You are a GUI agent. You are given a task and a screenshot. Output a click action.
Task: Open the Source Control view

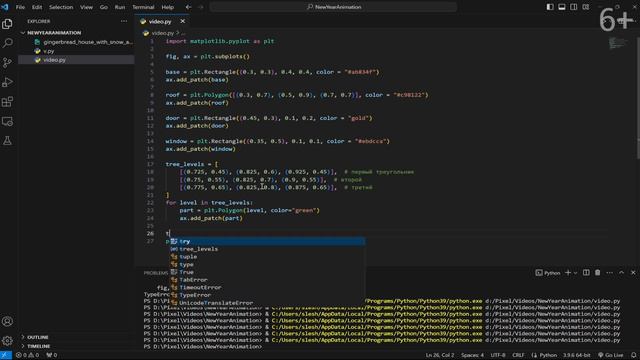coord(7,62)
